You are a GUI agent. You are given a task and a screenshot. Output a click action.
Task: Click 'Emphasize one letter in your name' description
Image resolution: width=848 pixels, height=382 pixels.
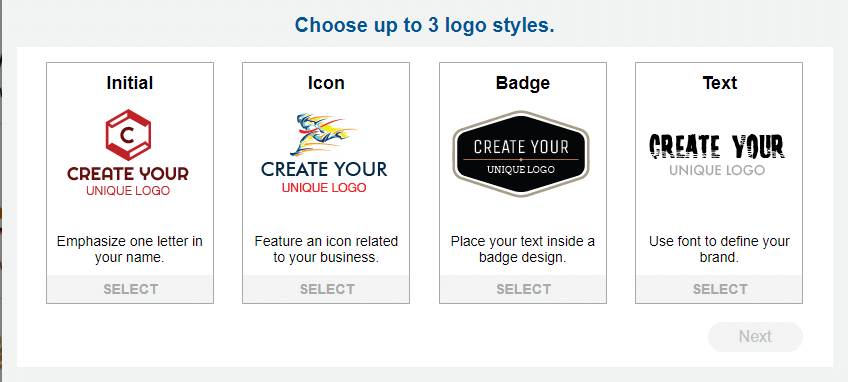tap(130, 249)
